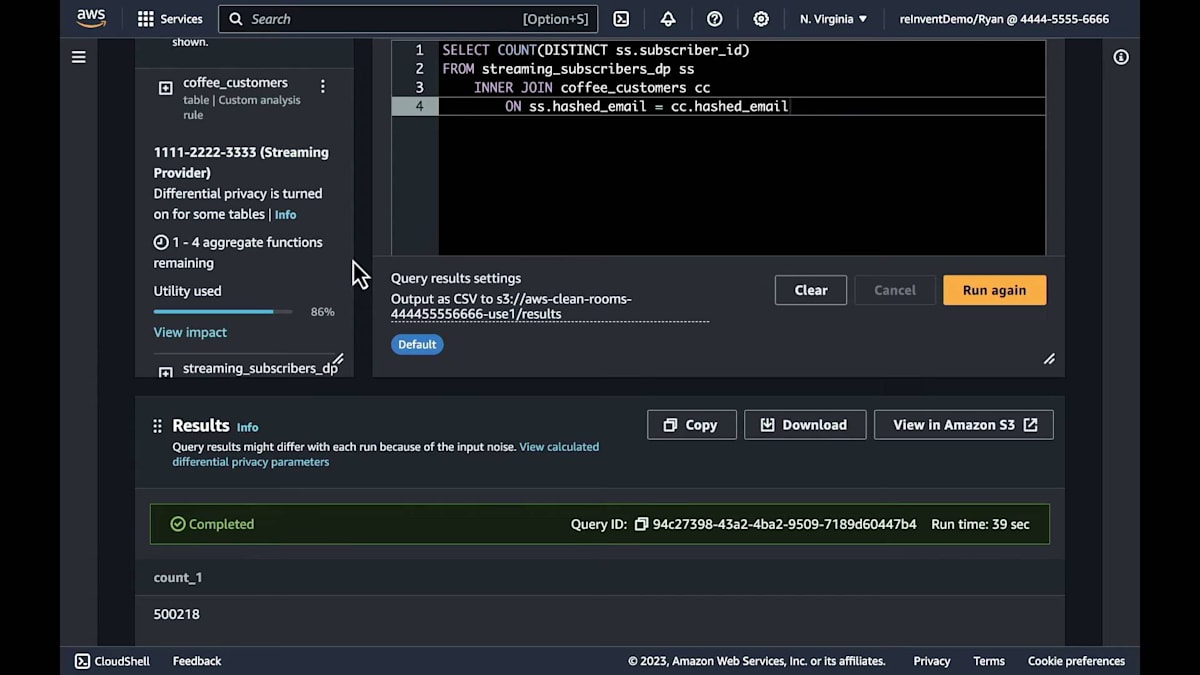This screenshot has height=675, width=1200.
Task: Click the Run again button
Action: [x=994, y=290]
